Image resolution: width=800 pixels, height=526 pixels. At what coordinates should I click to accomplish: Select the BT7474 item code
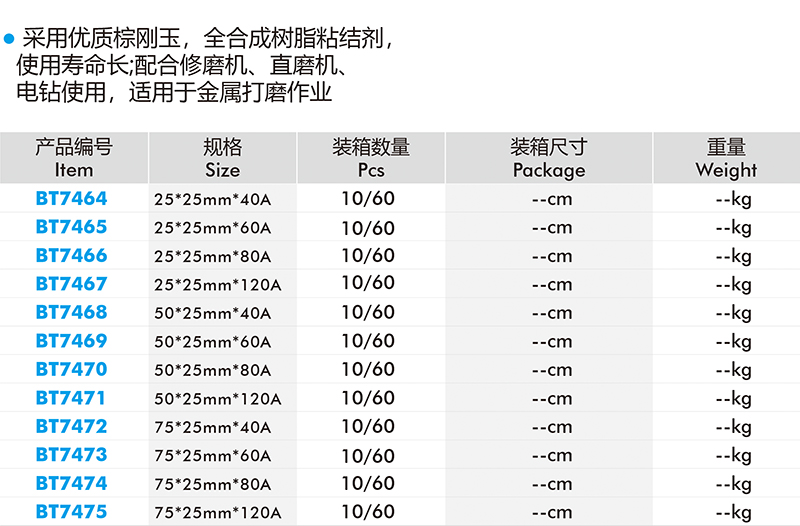[71, 483]
